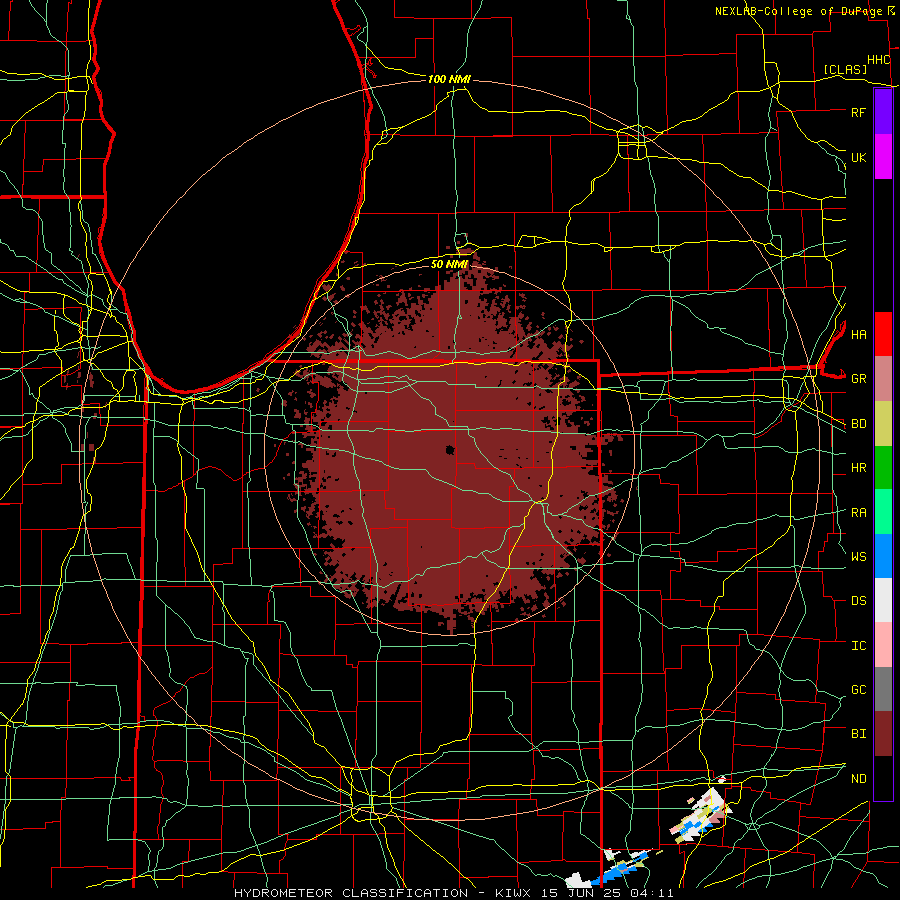Click the 'GR' legend label

[x=858, y=379]
